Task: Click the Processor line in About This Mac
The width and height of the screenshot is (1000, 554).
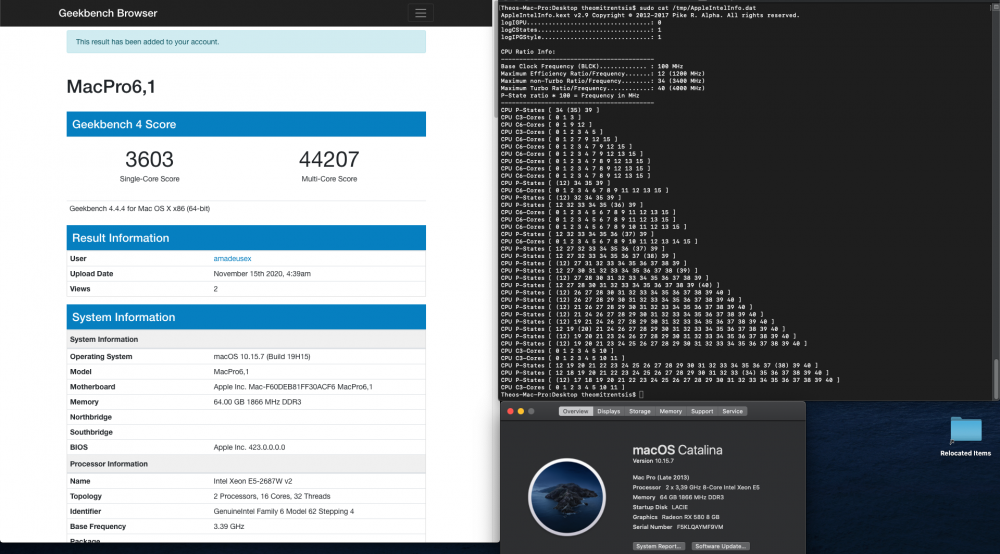Action: [696, 488]
